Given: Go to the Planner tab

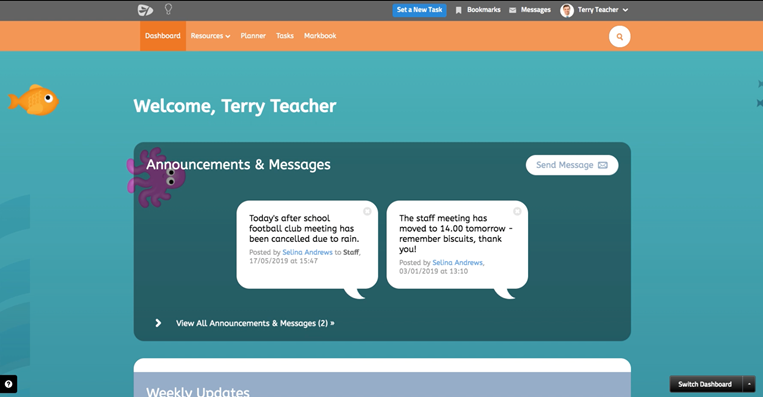Looking at the screenshot, I should click(253, 36).
